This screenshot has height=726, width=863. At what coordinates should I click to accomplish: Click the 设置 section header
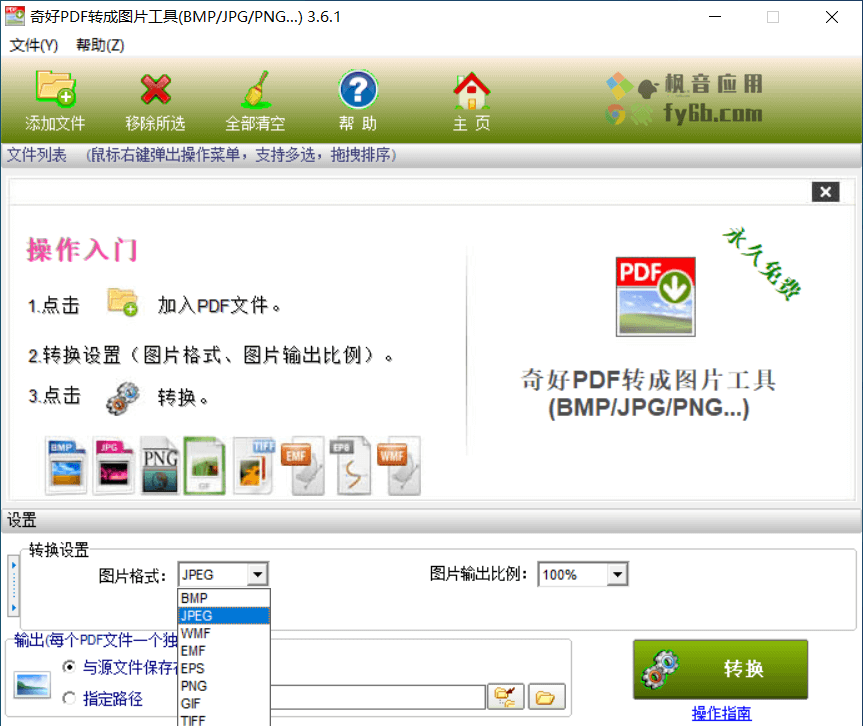pyautogui.click(x=432, y=520)
